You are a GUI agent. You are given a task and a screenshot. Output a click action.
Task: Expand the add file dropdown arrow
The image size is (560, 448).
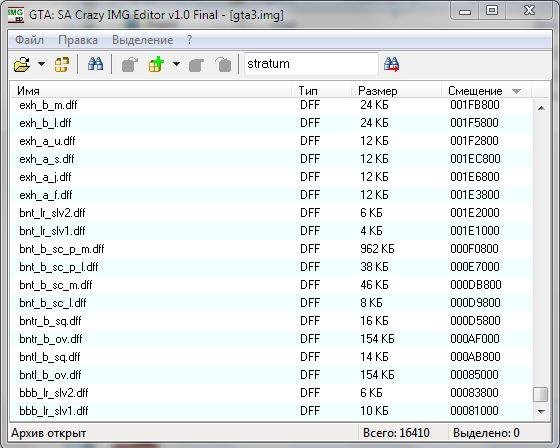pos(176,64)
